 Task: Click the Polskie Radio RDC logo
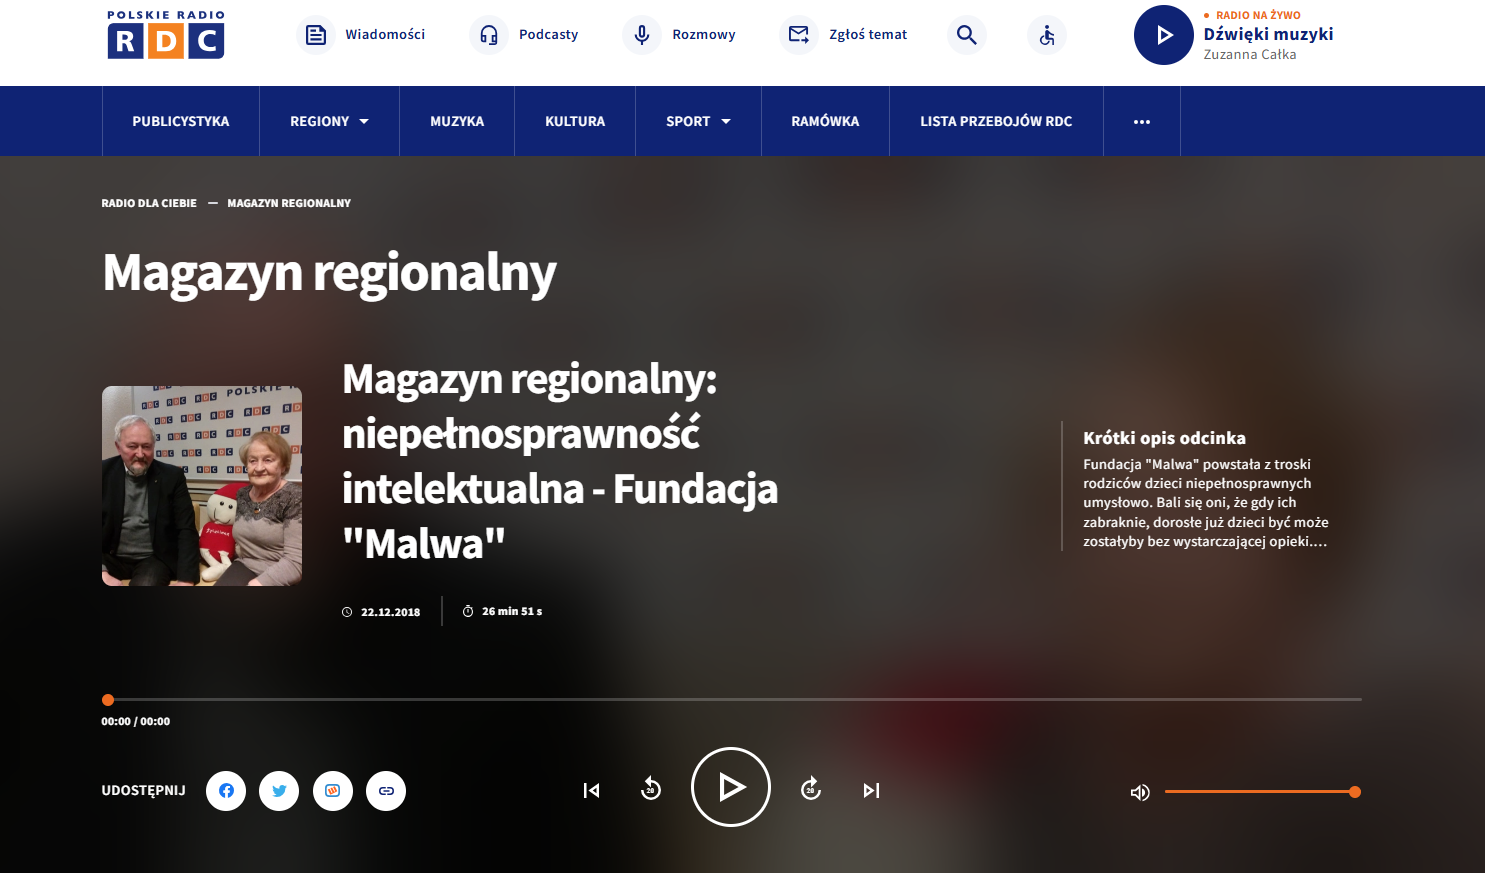pyautogui.click(x=166, y=35)
